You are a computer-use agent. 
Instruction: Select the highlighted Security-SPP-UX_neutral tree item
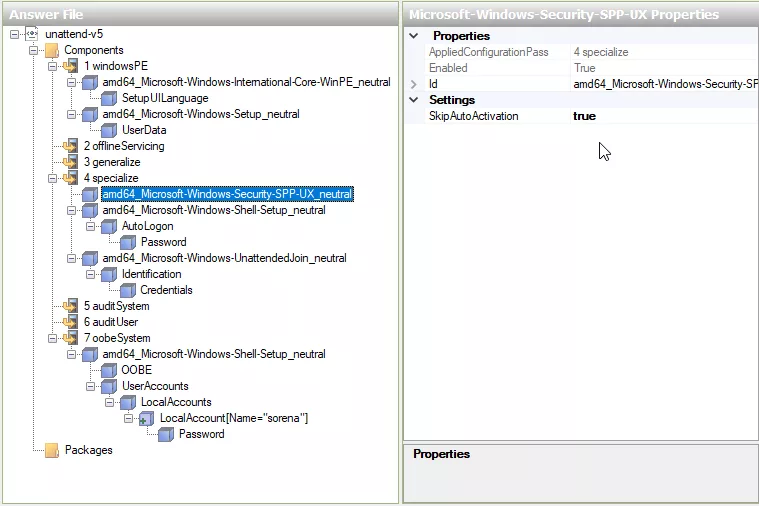coord(228,194)
